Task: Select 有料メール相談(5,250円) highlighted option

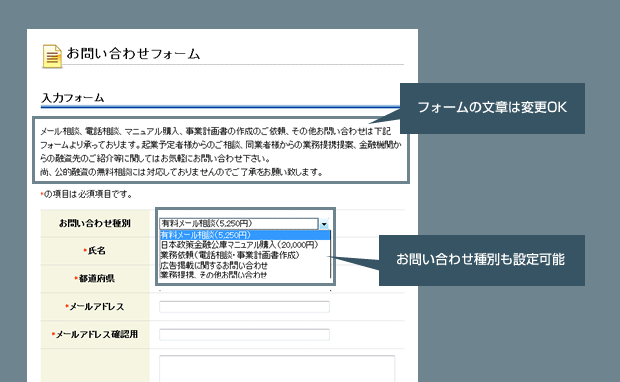Action: tap(245, 235)
